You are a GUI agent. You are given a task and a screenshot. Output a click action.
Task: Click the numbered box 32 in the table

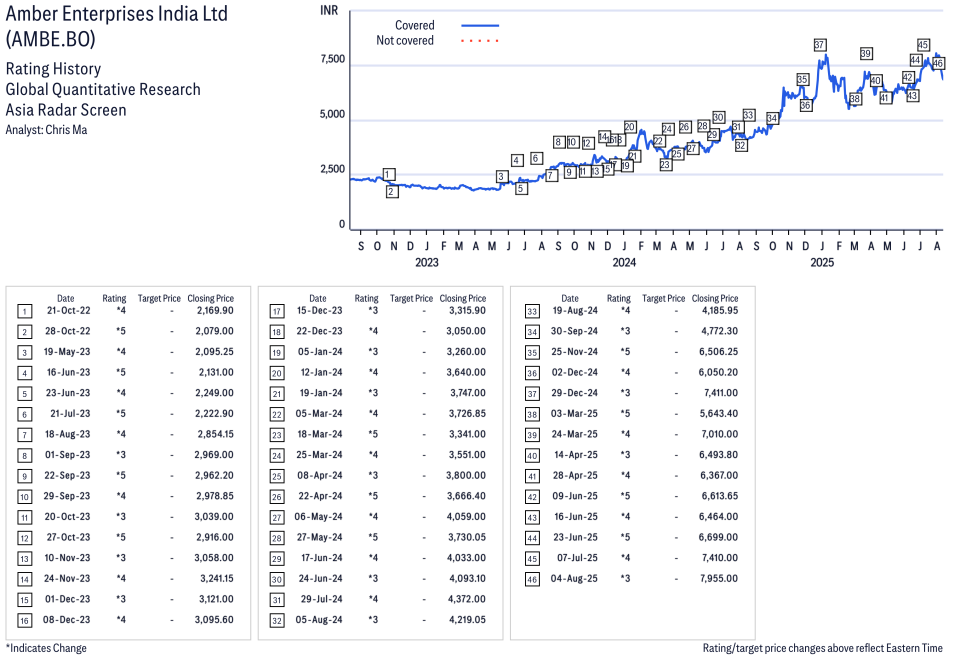[277, 621]
